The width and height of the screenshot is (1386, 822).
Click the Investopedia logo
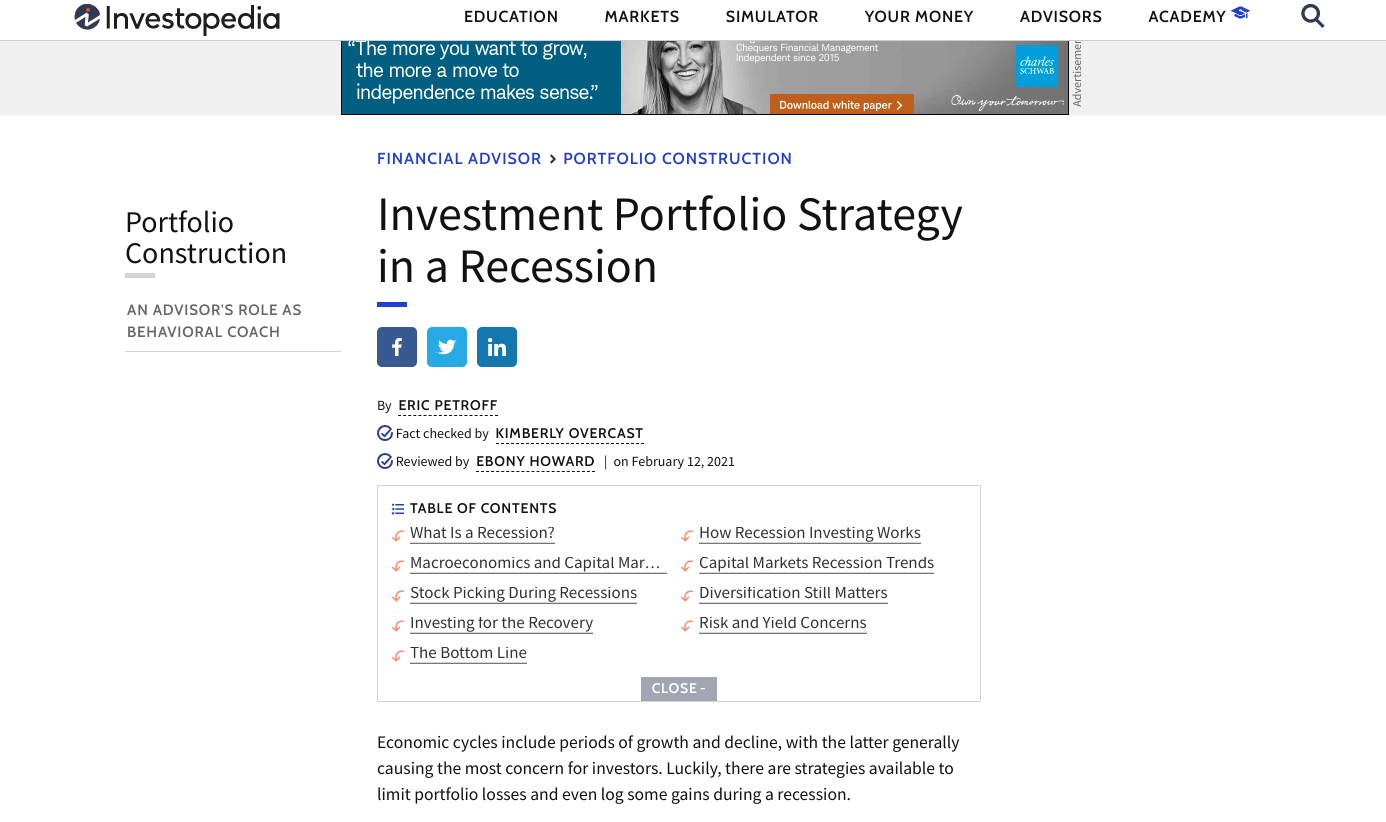click(x=176, y=19)
